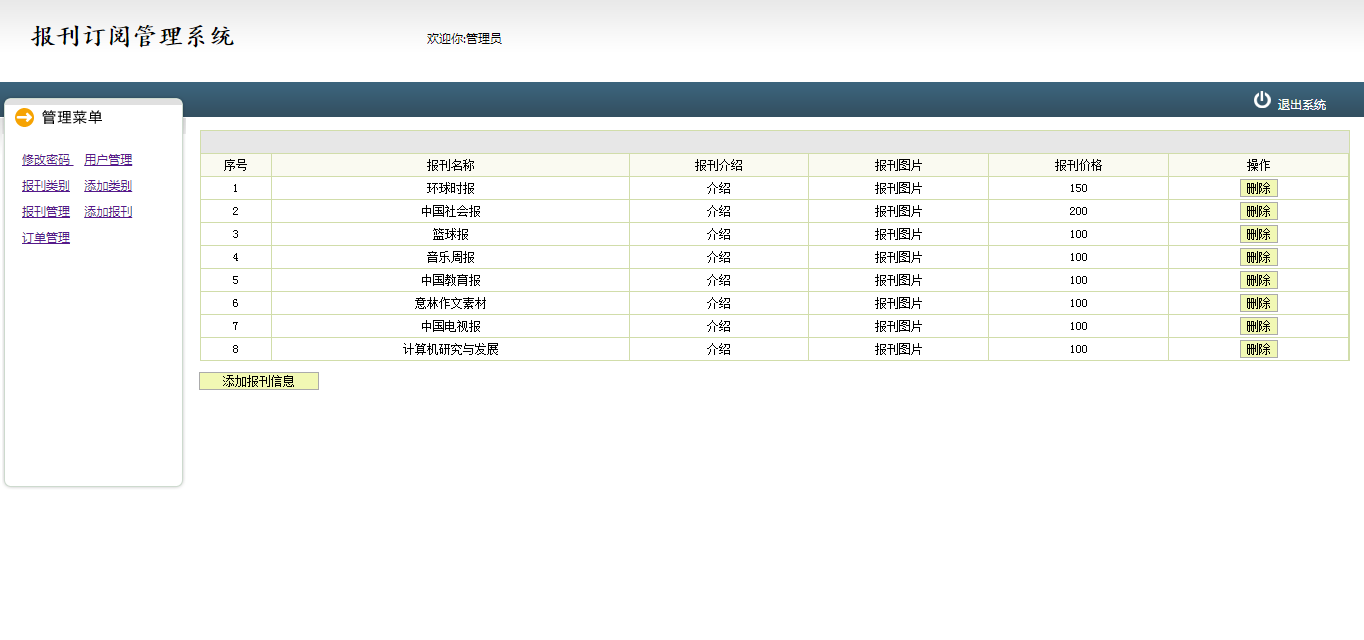This screenshot has height=640, width=1364.
Task: Select the 中国电视报 name cell
Action: pyautogui.click(x=450, y=326)
